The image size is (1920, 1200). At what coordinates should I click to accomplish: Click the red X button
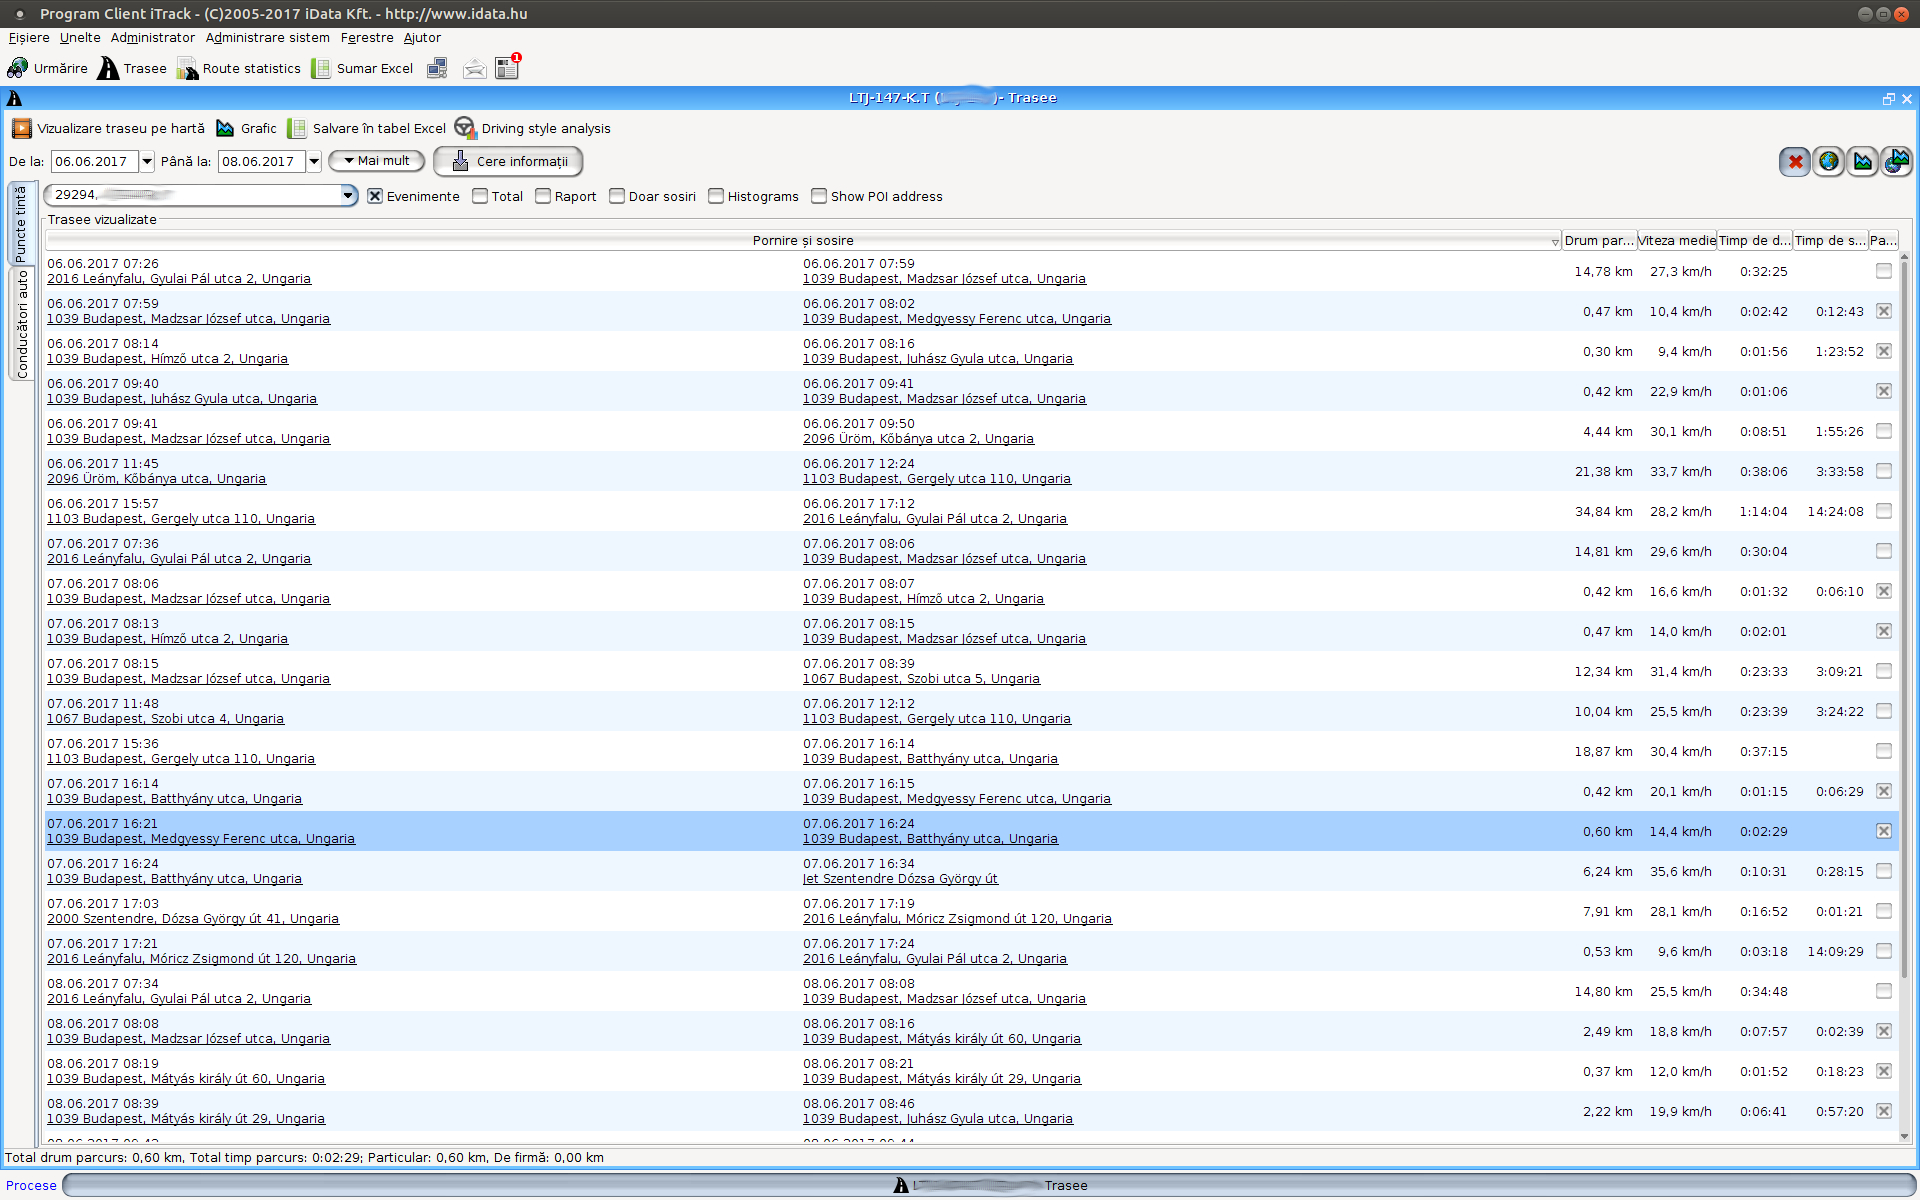pyautogui.click(x=1795, y=161)
